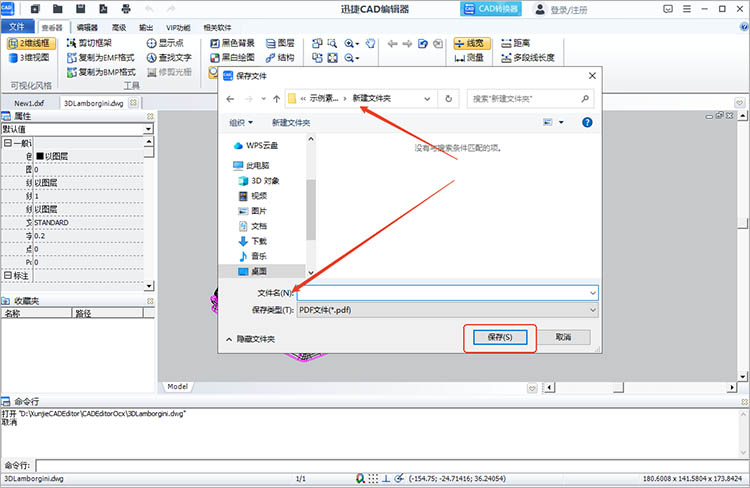Open the 结构 structure tool
Viewport: 750px width, 488px height.
tap(280, 57)
